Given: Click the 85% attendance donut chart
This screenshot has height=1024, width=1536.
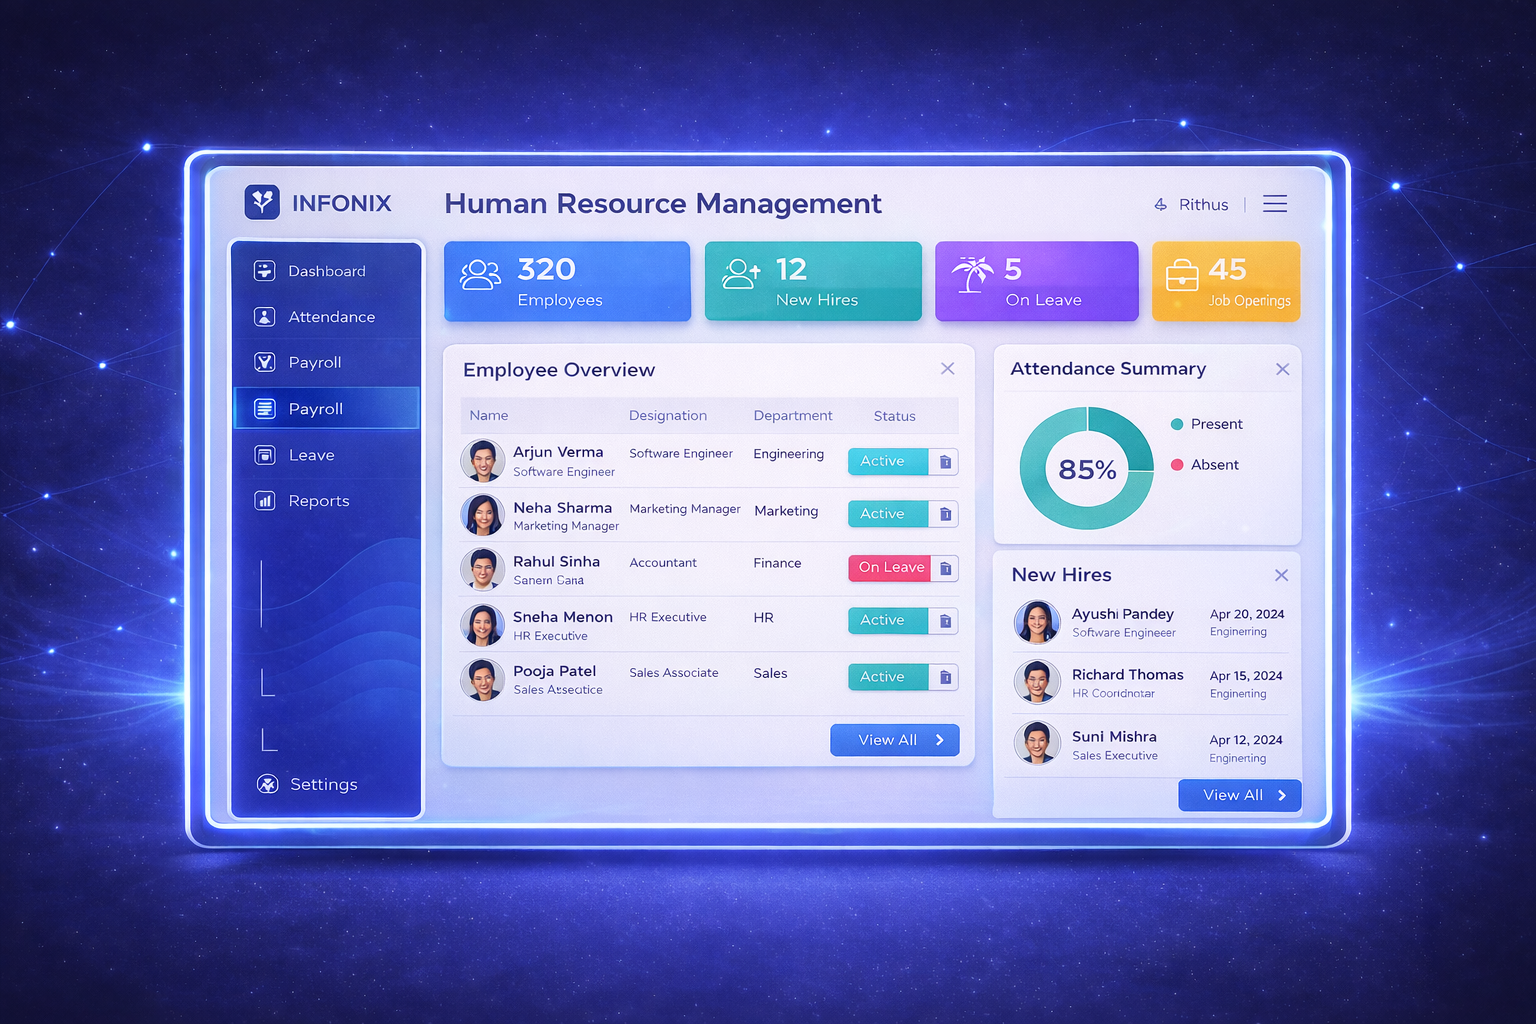Looking at the screenshot, I should (x=1086, y=467).
